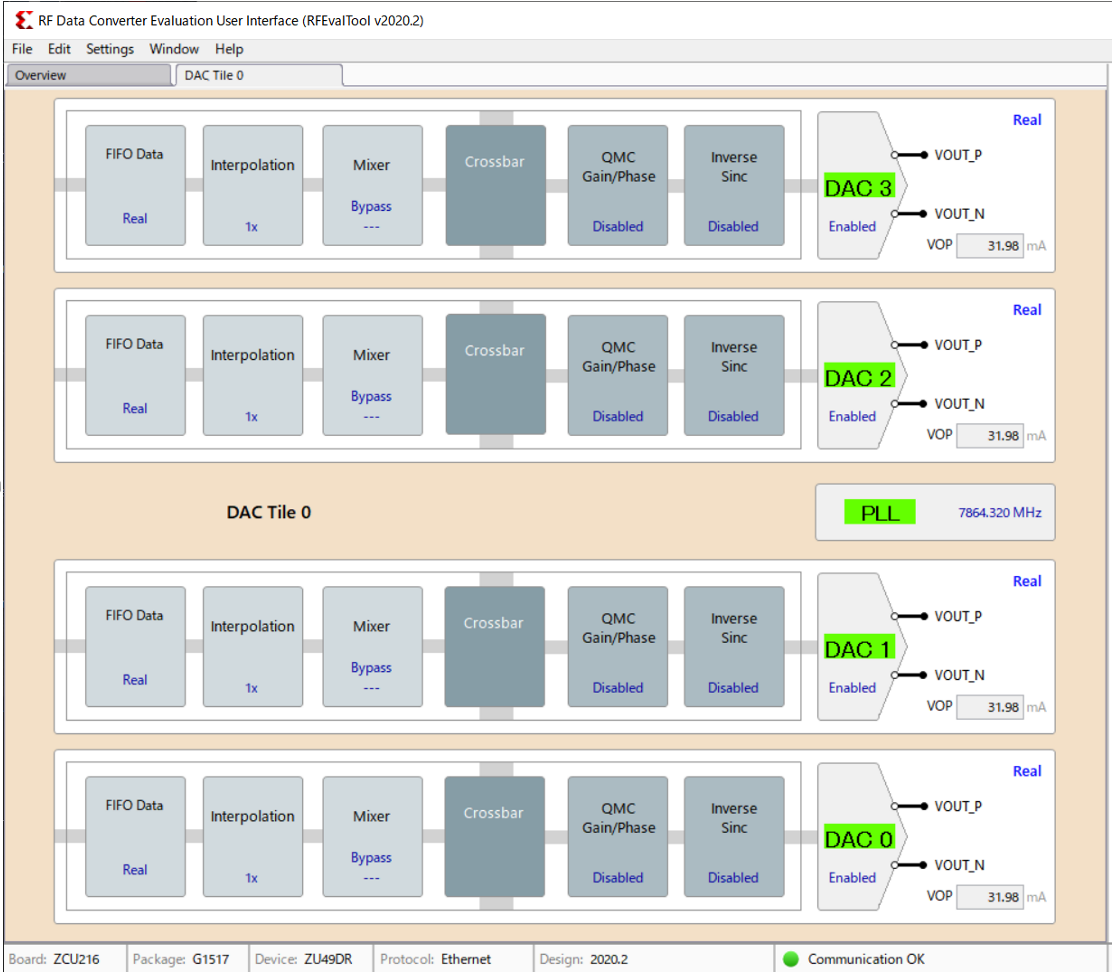Open Crossbar block in DAC 2 row

point(496,374)
